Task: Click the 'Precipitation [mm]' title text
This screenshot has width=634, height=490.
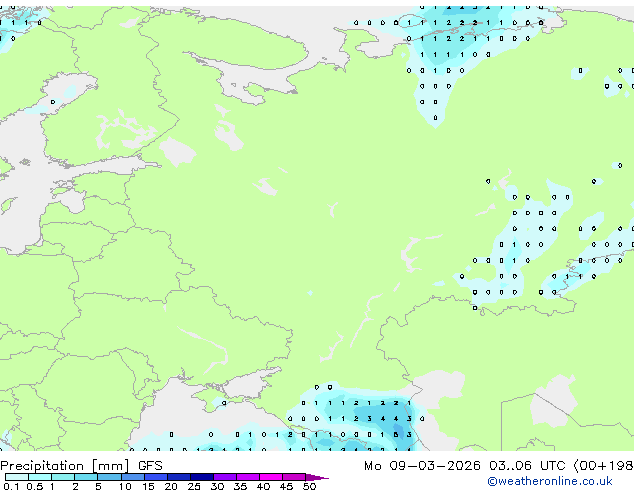Action: (65, 466)
